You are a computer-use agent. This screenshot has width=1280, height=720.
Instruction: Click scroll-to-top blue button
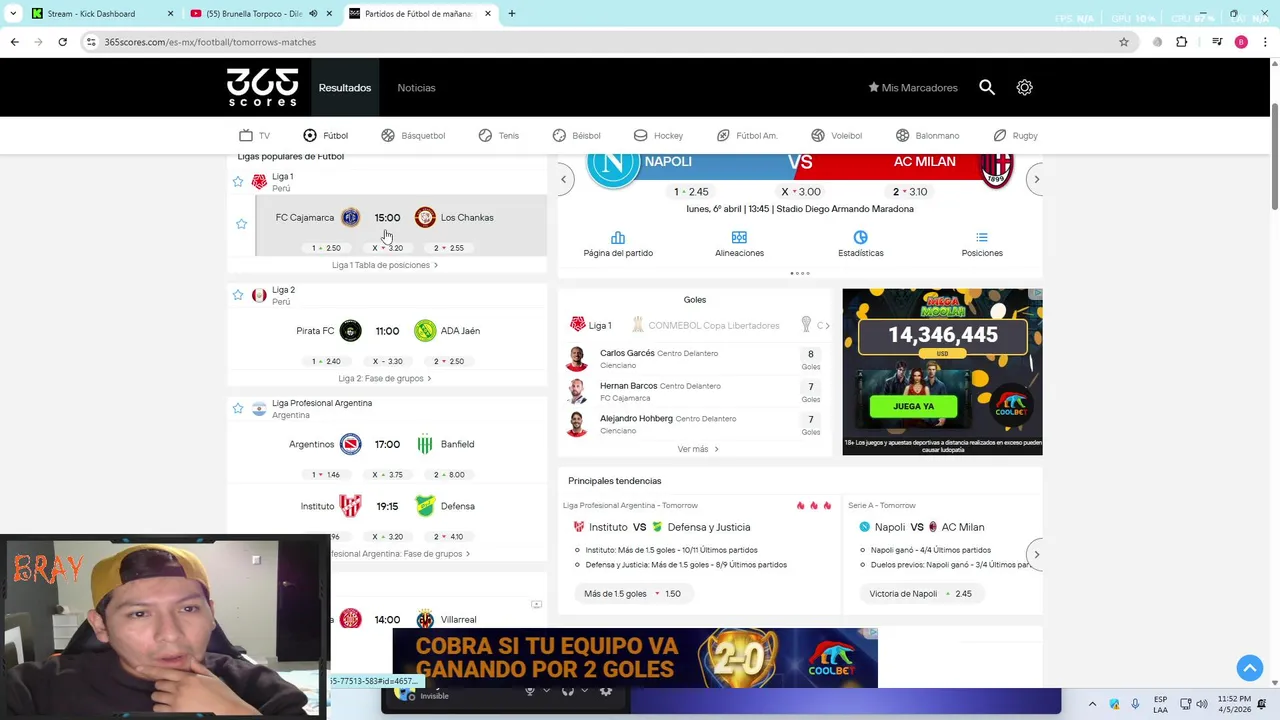click(x=1249, y=668)
